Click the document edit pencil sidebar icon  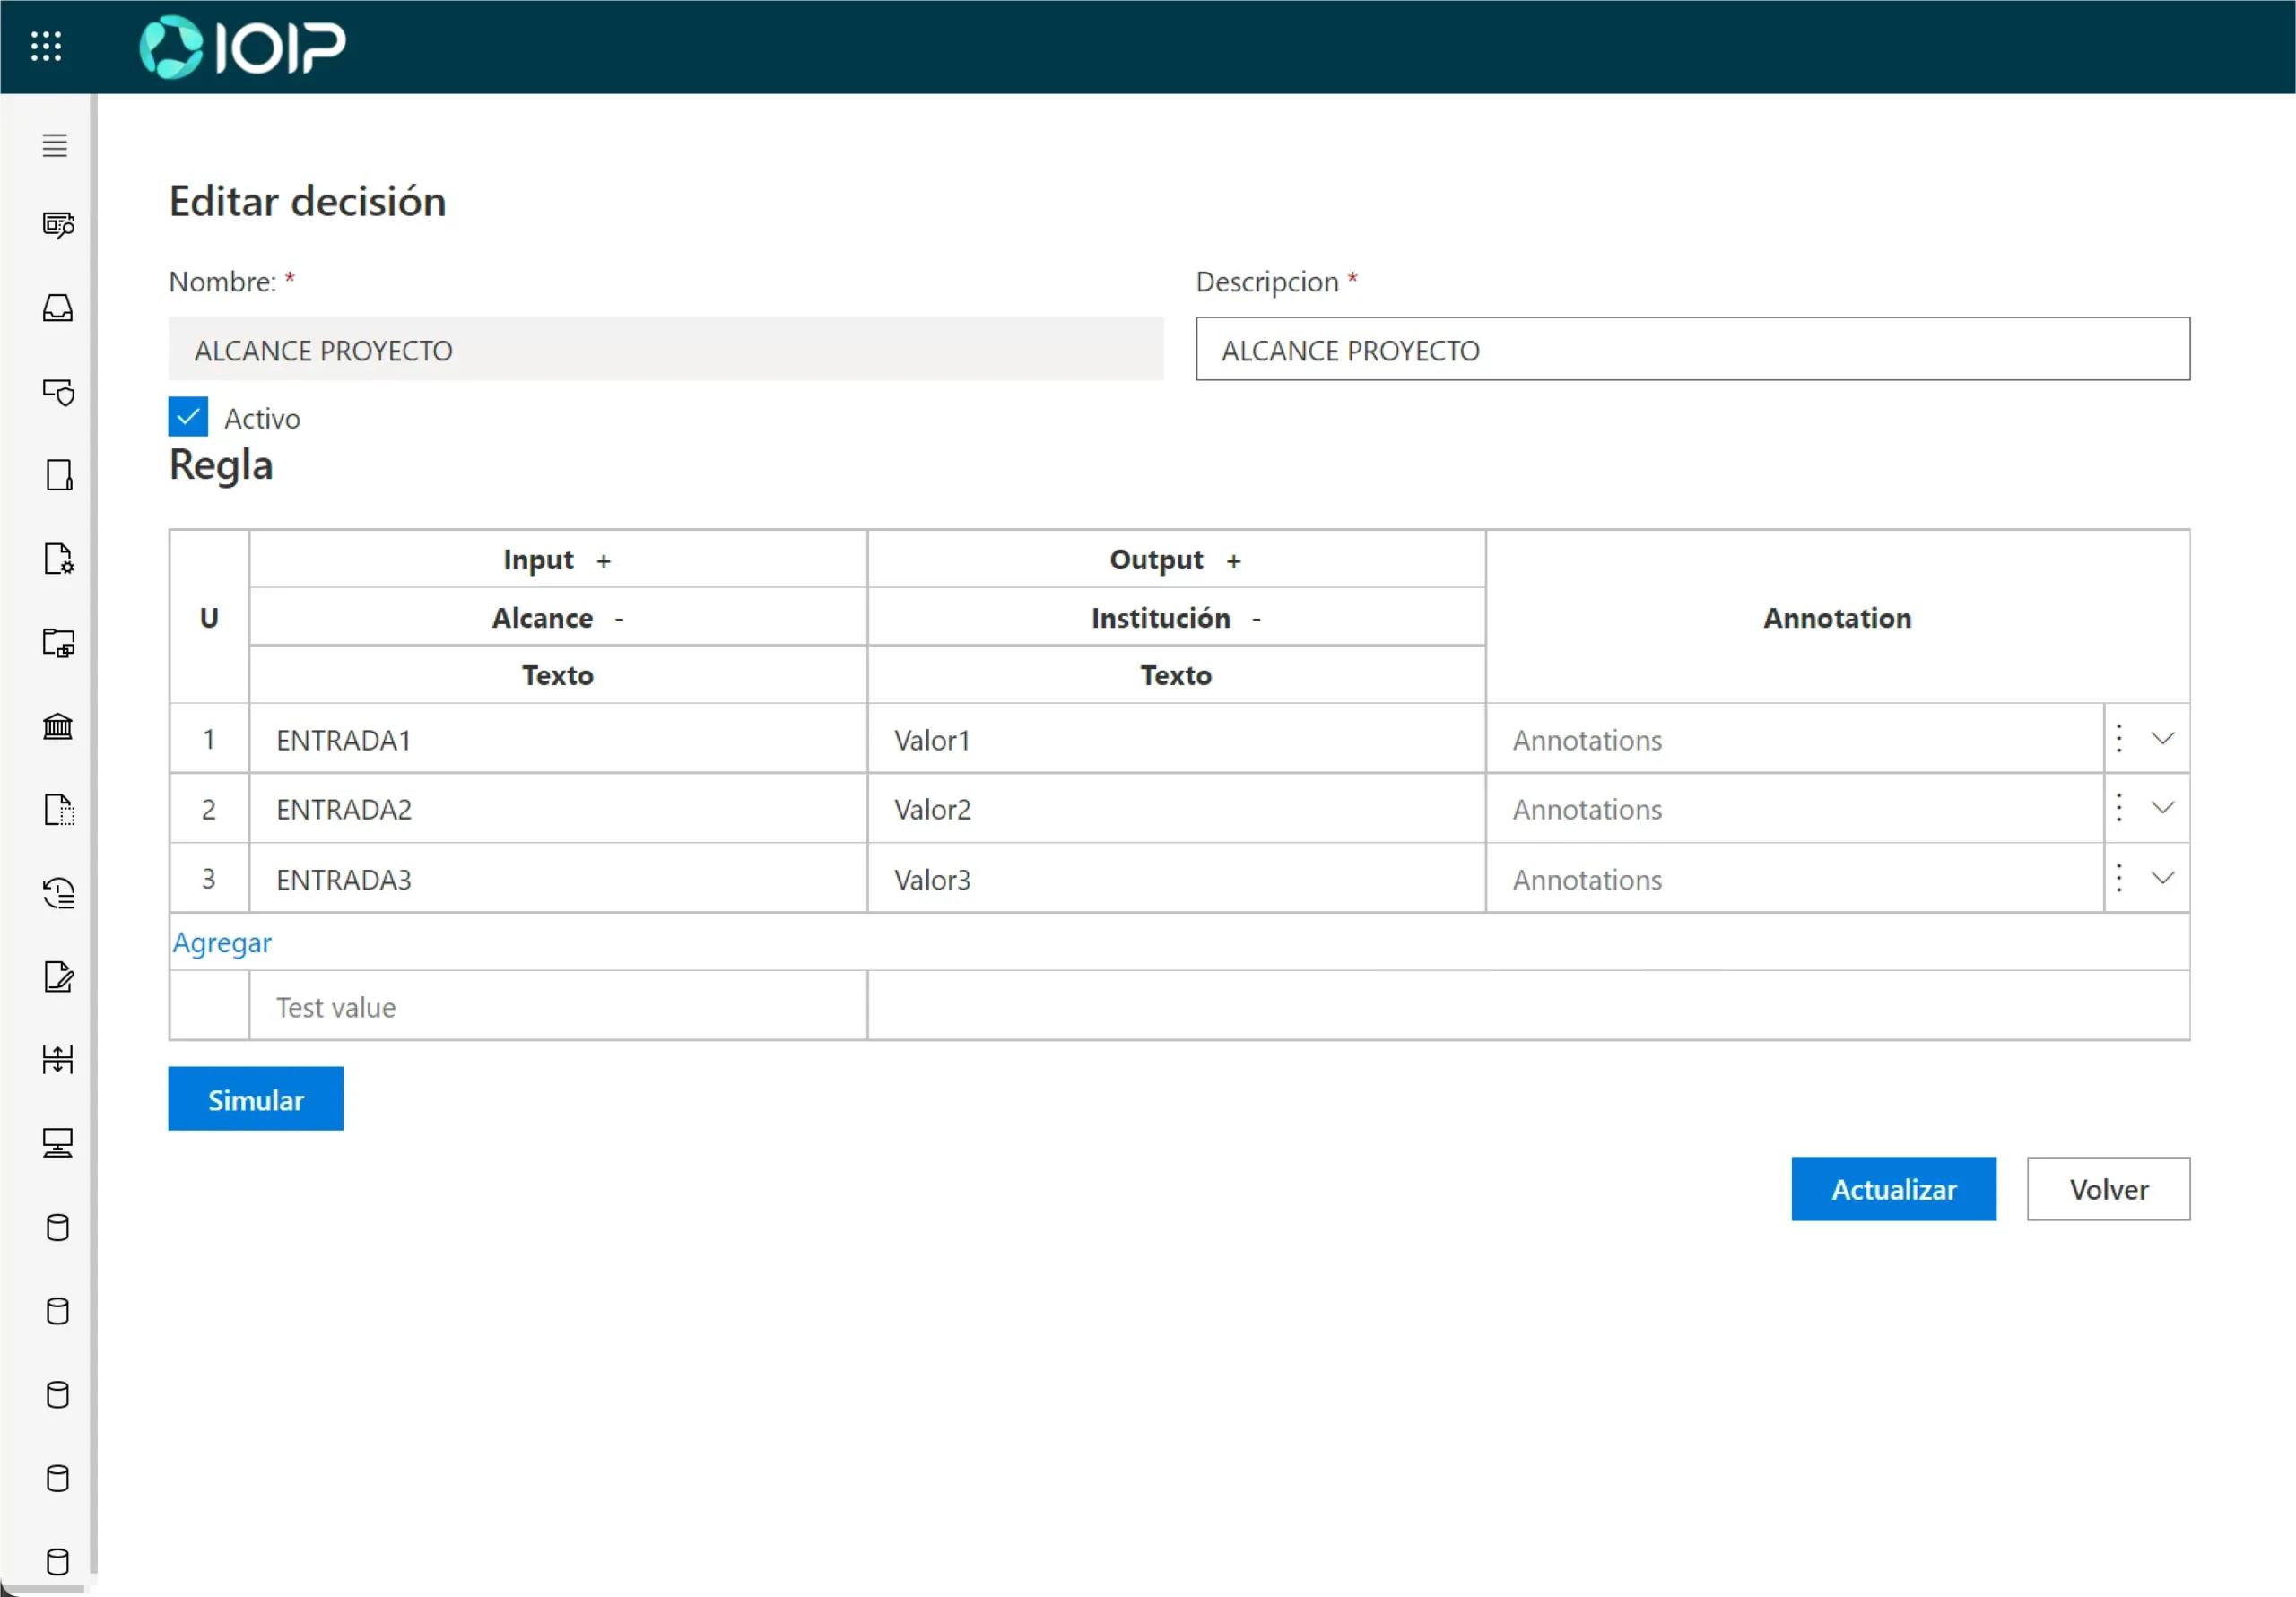pos(58,976)
